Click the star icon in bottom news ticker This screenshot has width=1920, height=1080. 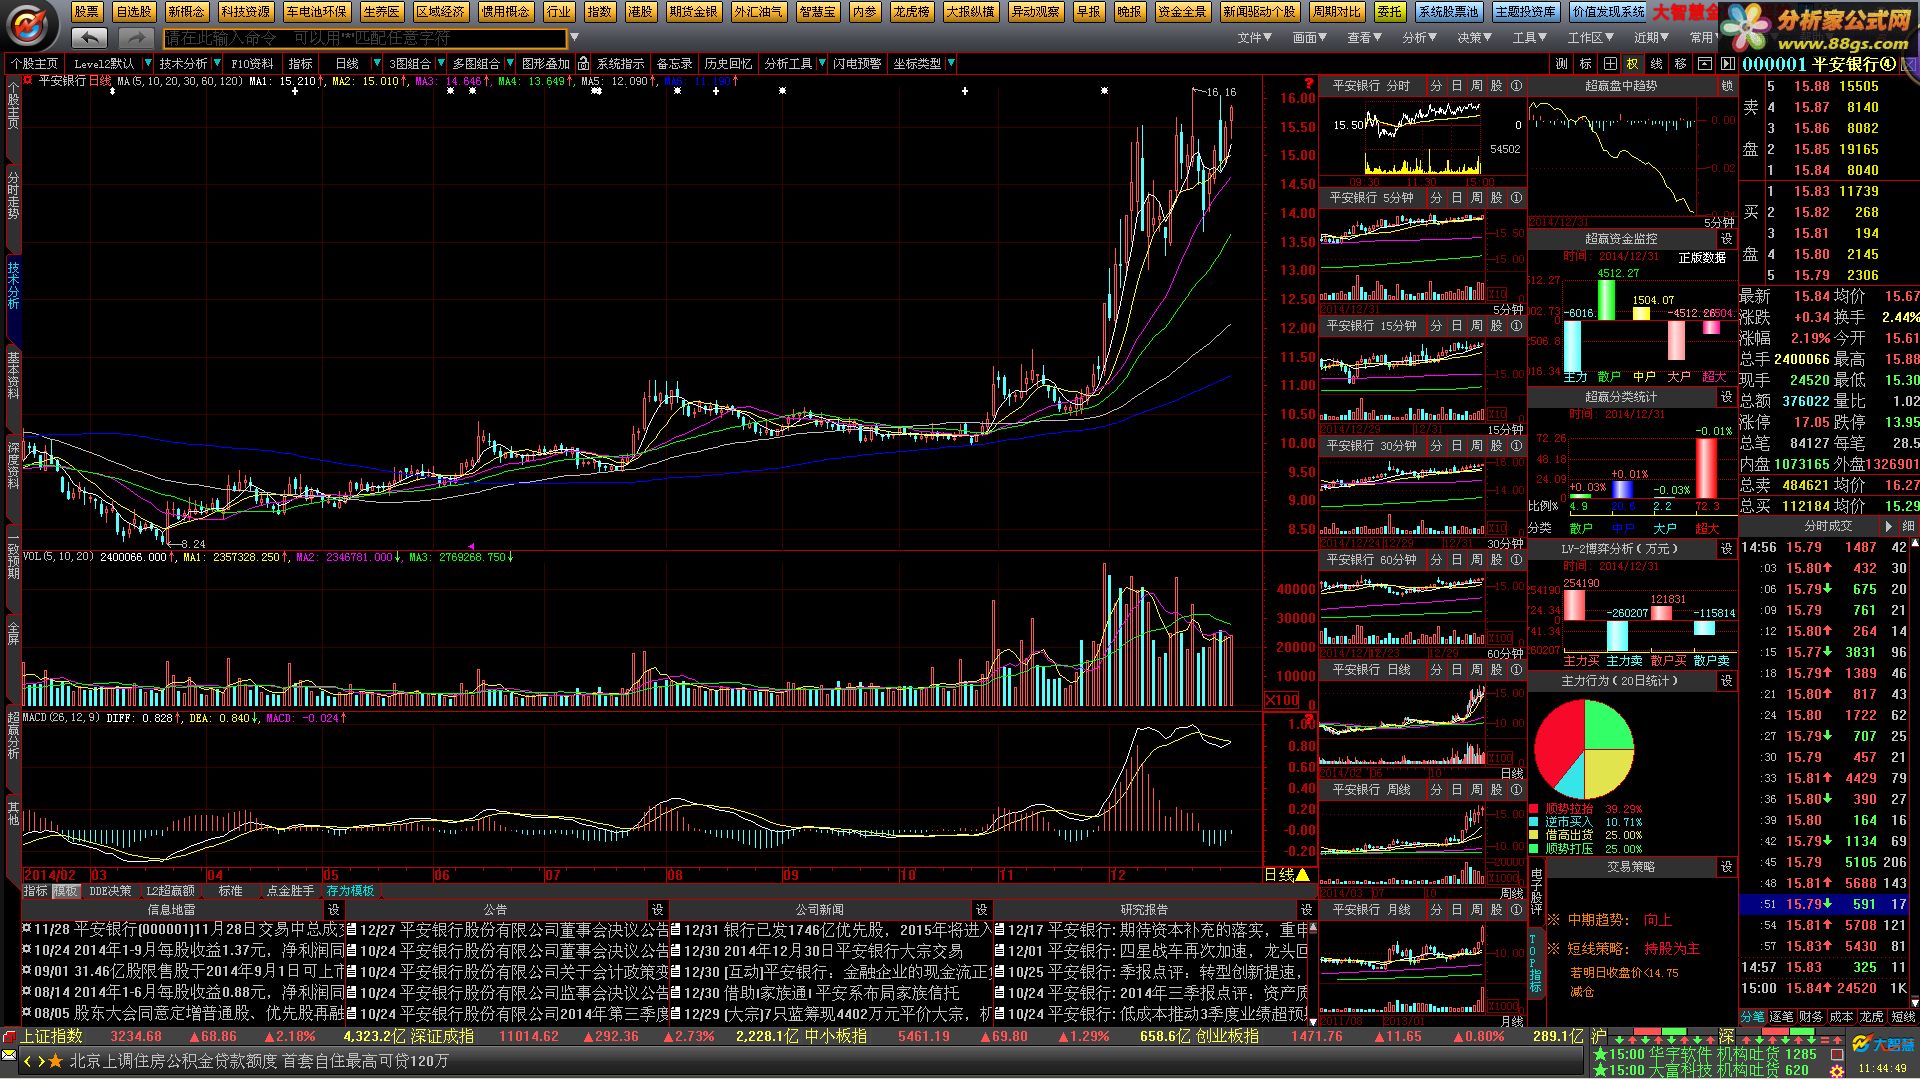(x=55, y=1061)
